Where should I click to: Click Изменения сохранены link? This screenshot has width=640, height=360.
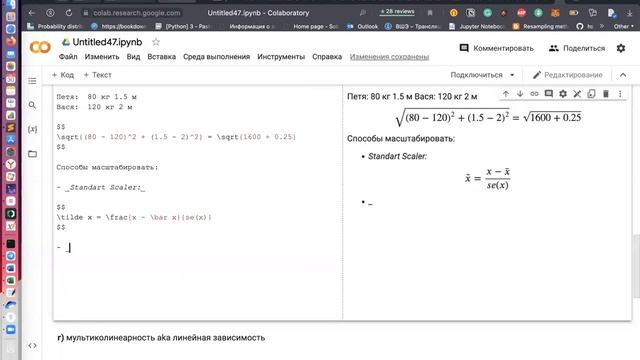[389, 57]
